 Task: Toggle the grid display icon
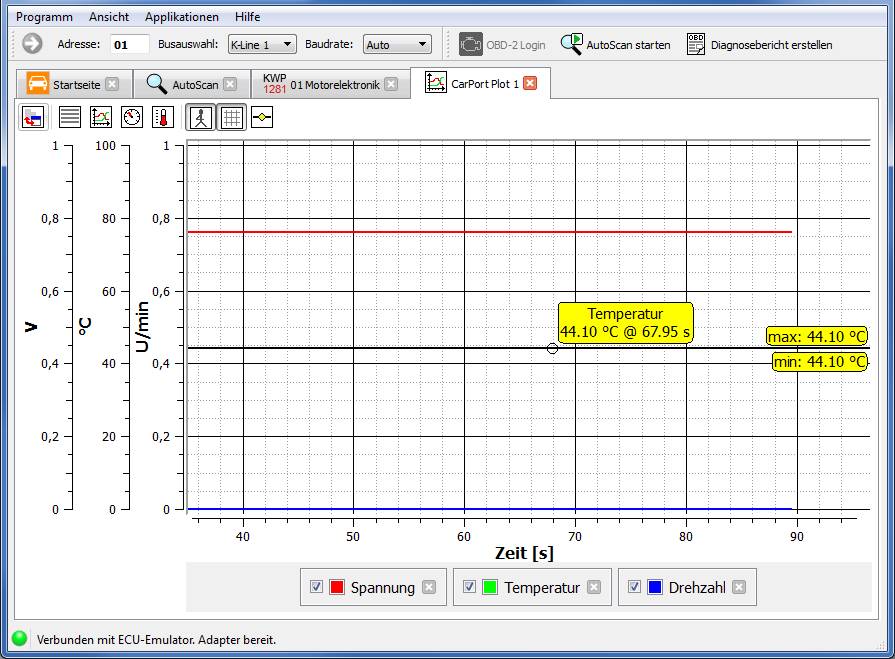[x=232, y=117]
